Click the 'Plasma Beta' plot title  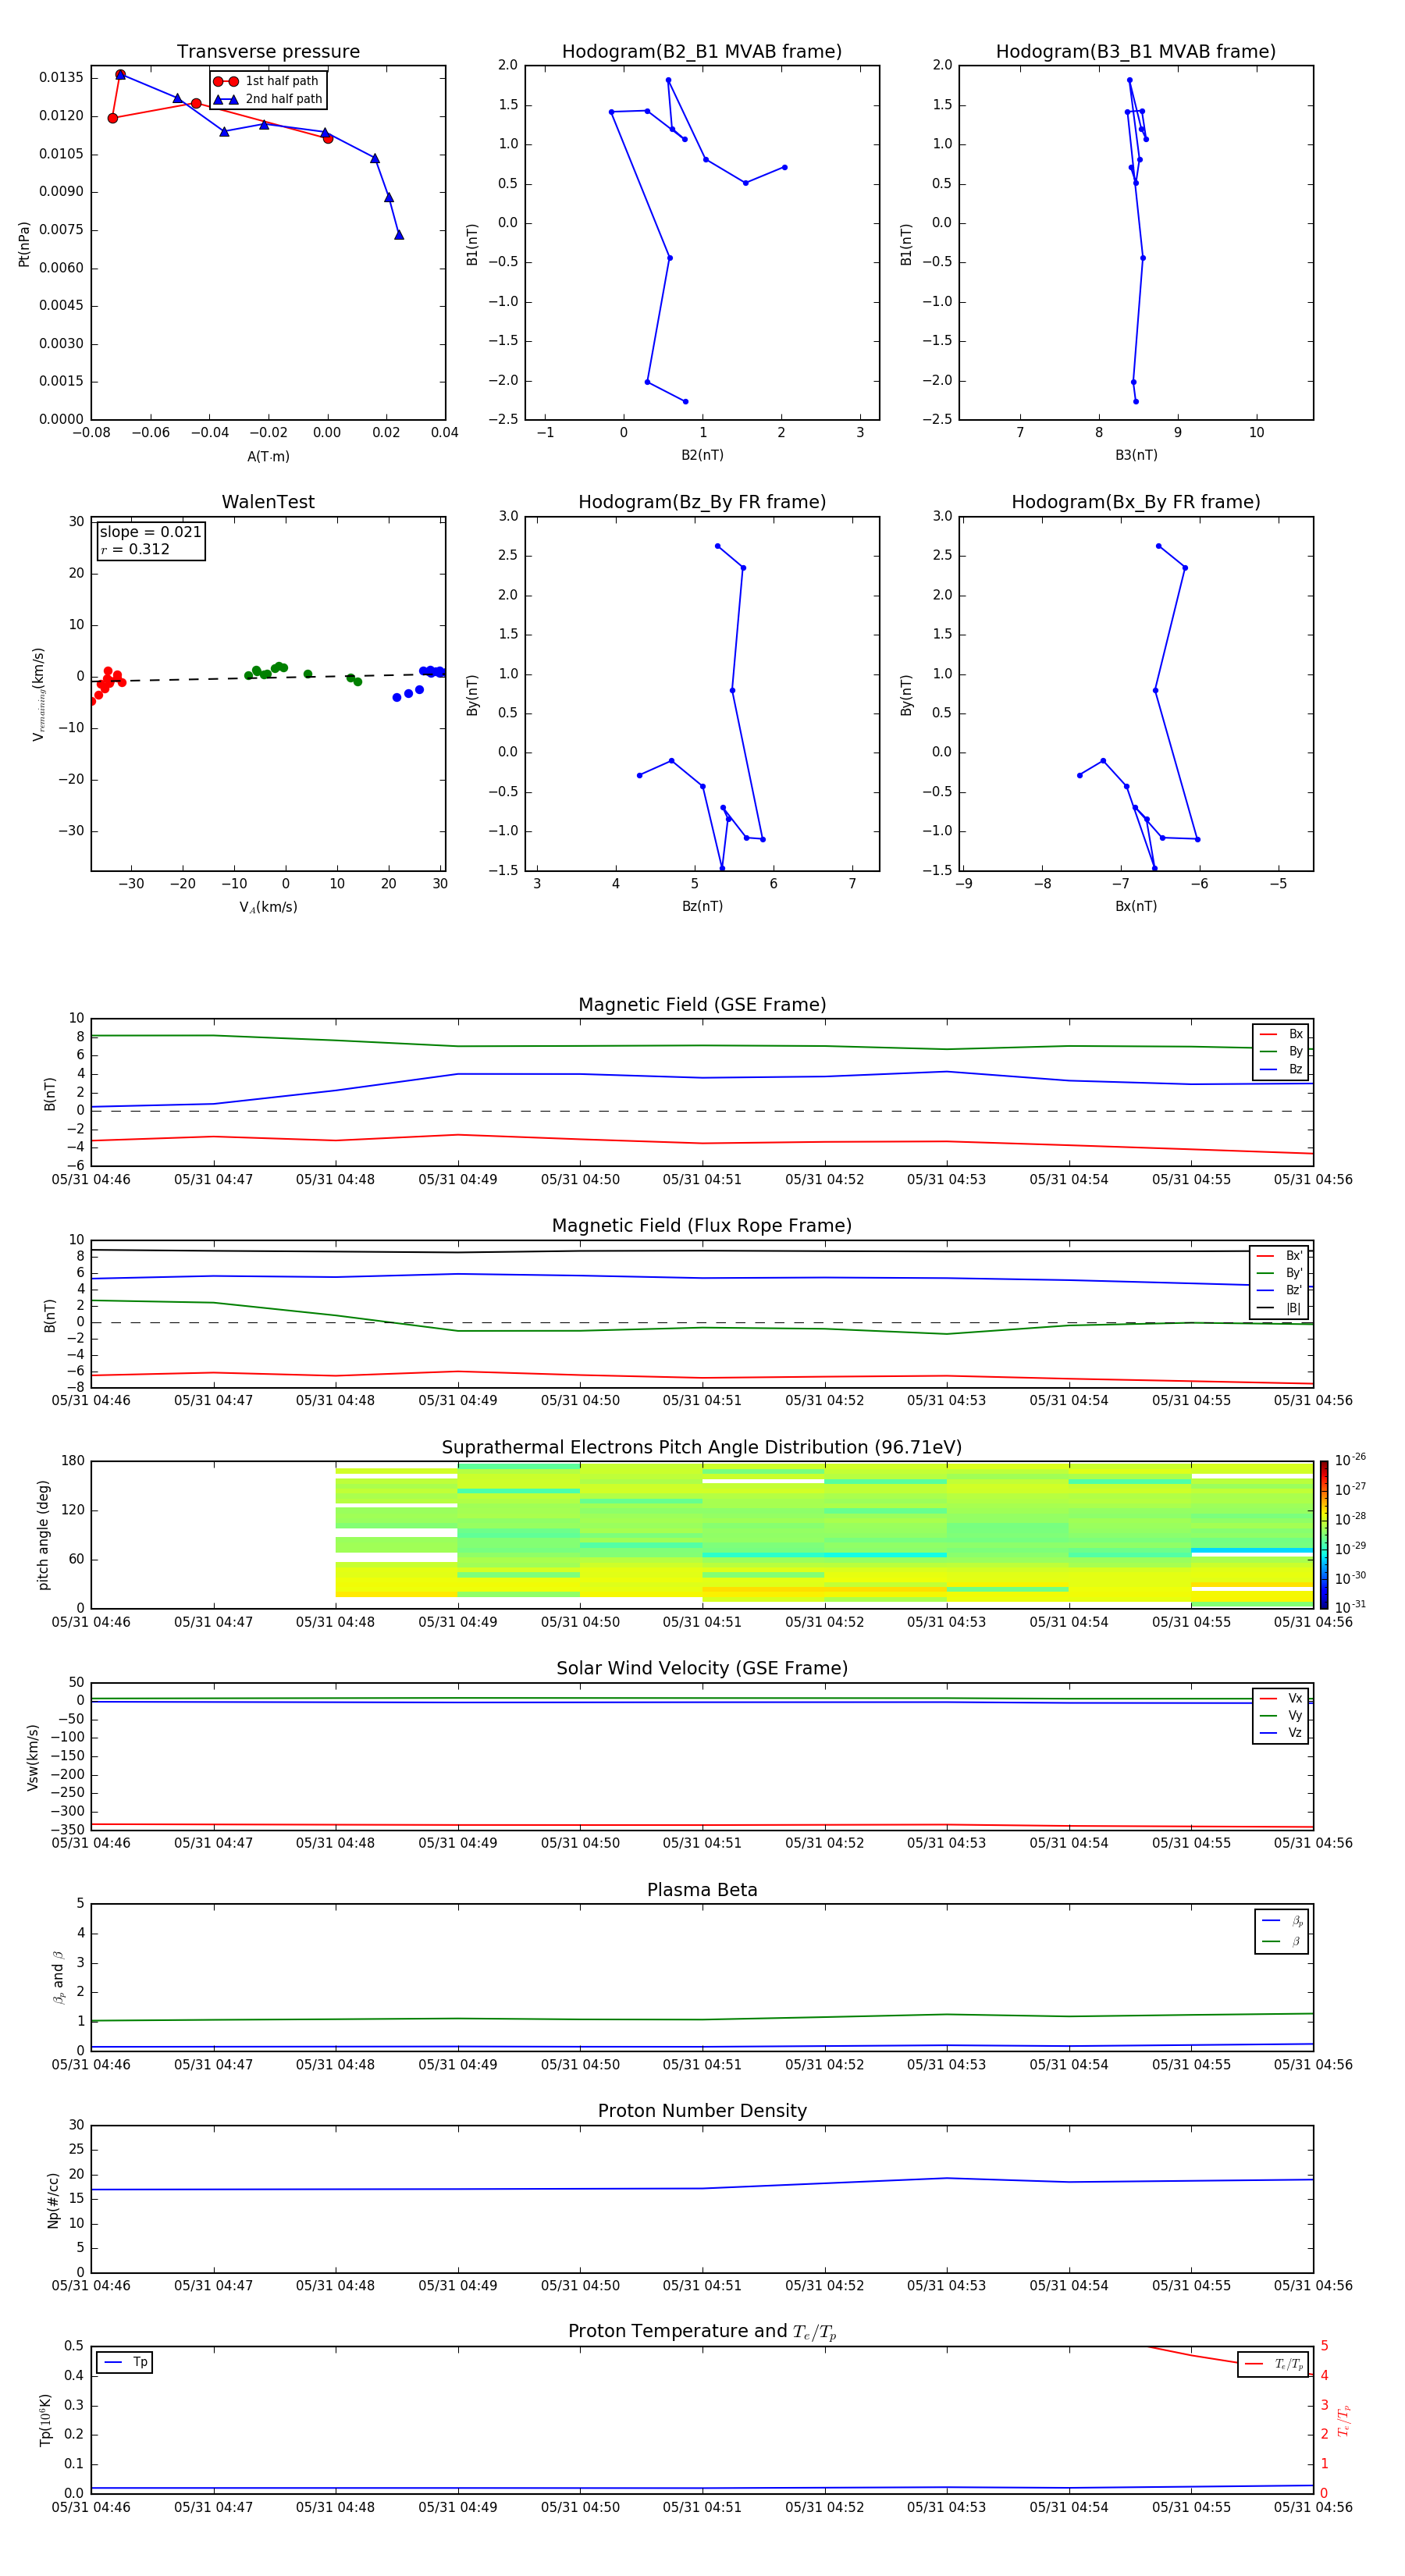click(702, 1890)
